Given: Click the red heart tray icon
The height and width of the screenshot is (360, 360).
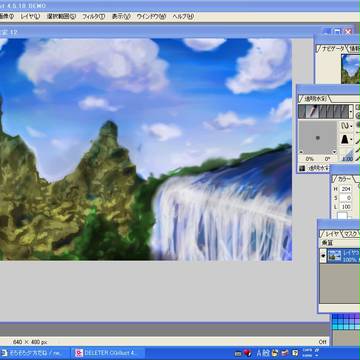Looking at the screenshot, I should tap(247, 353).
